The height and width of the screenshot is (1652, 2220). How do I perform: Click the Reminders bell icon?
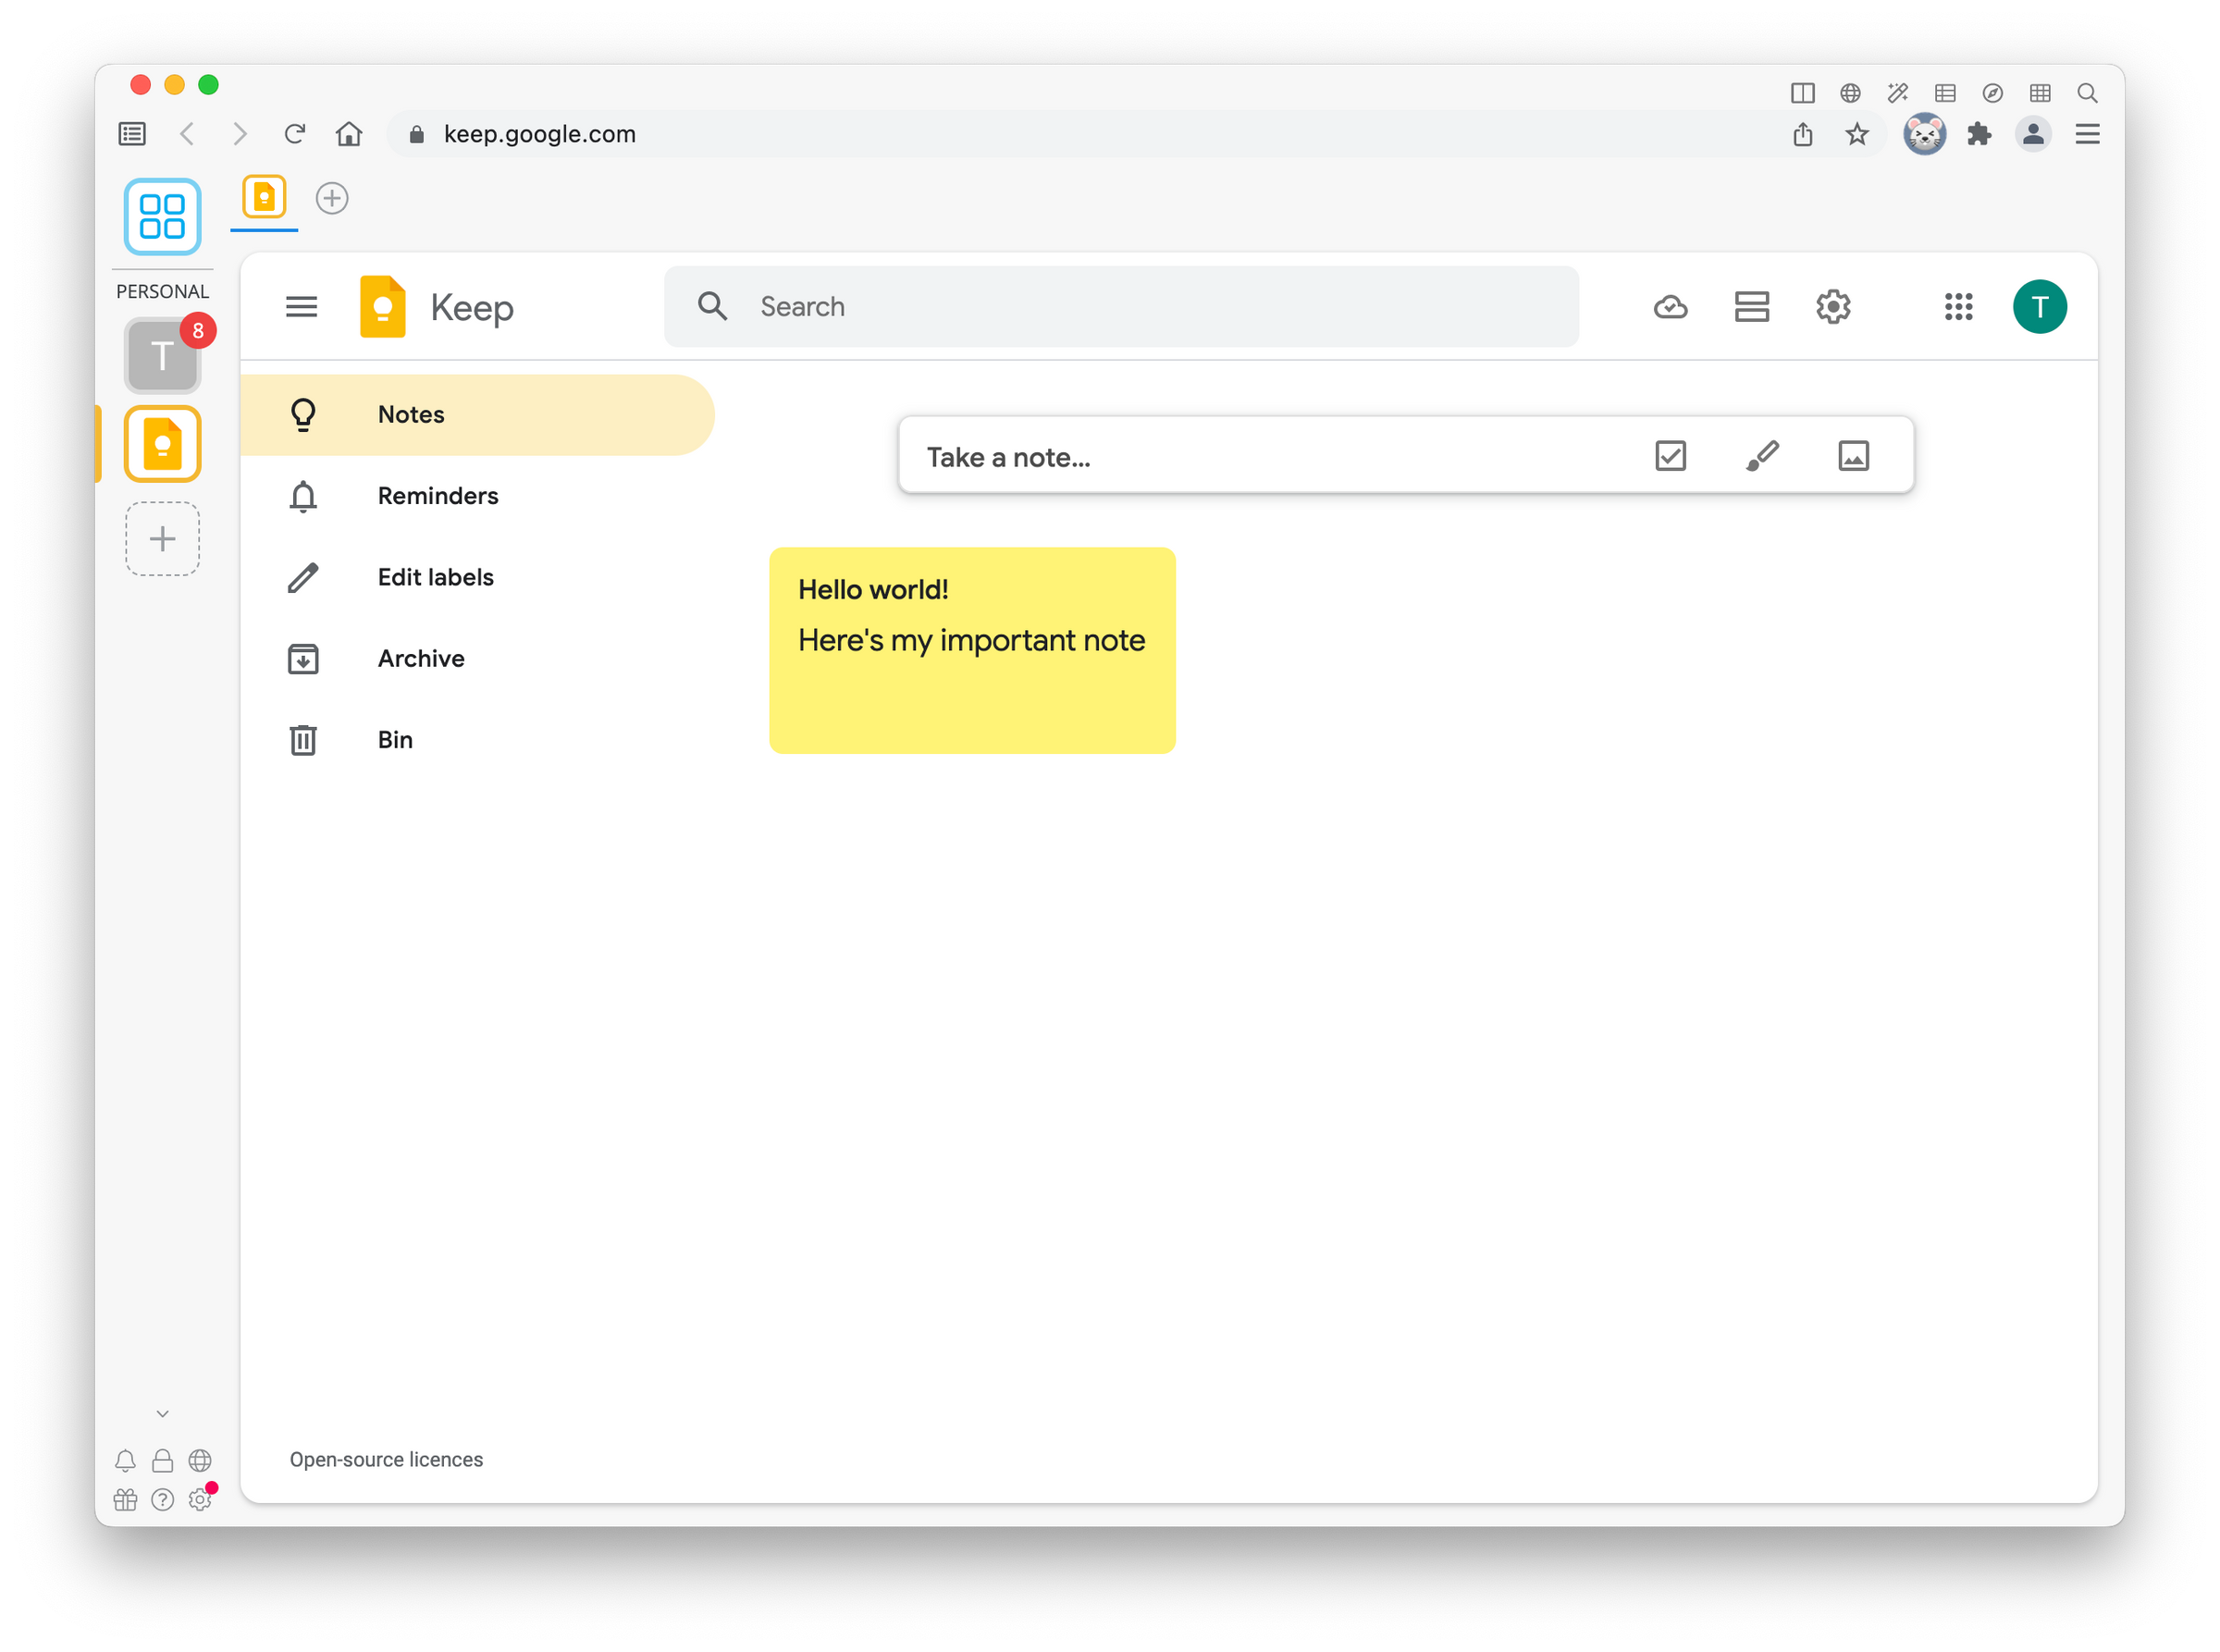tap(302, 497)
